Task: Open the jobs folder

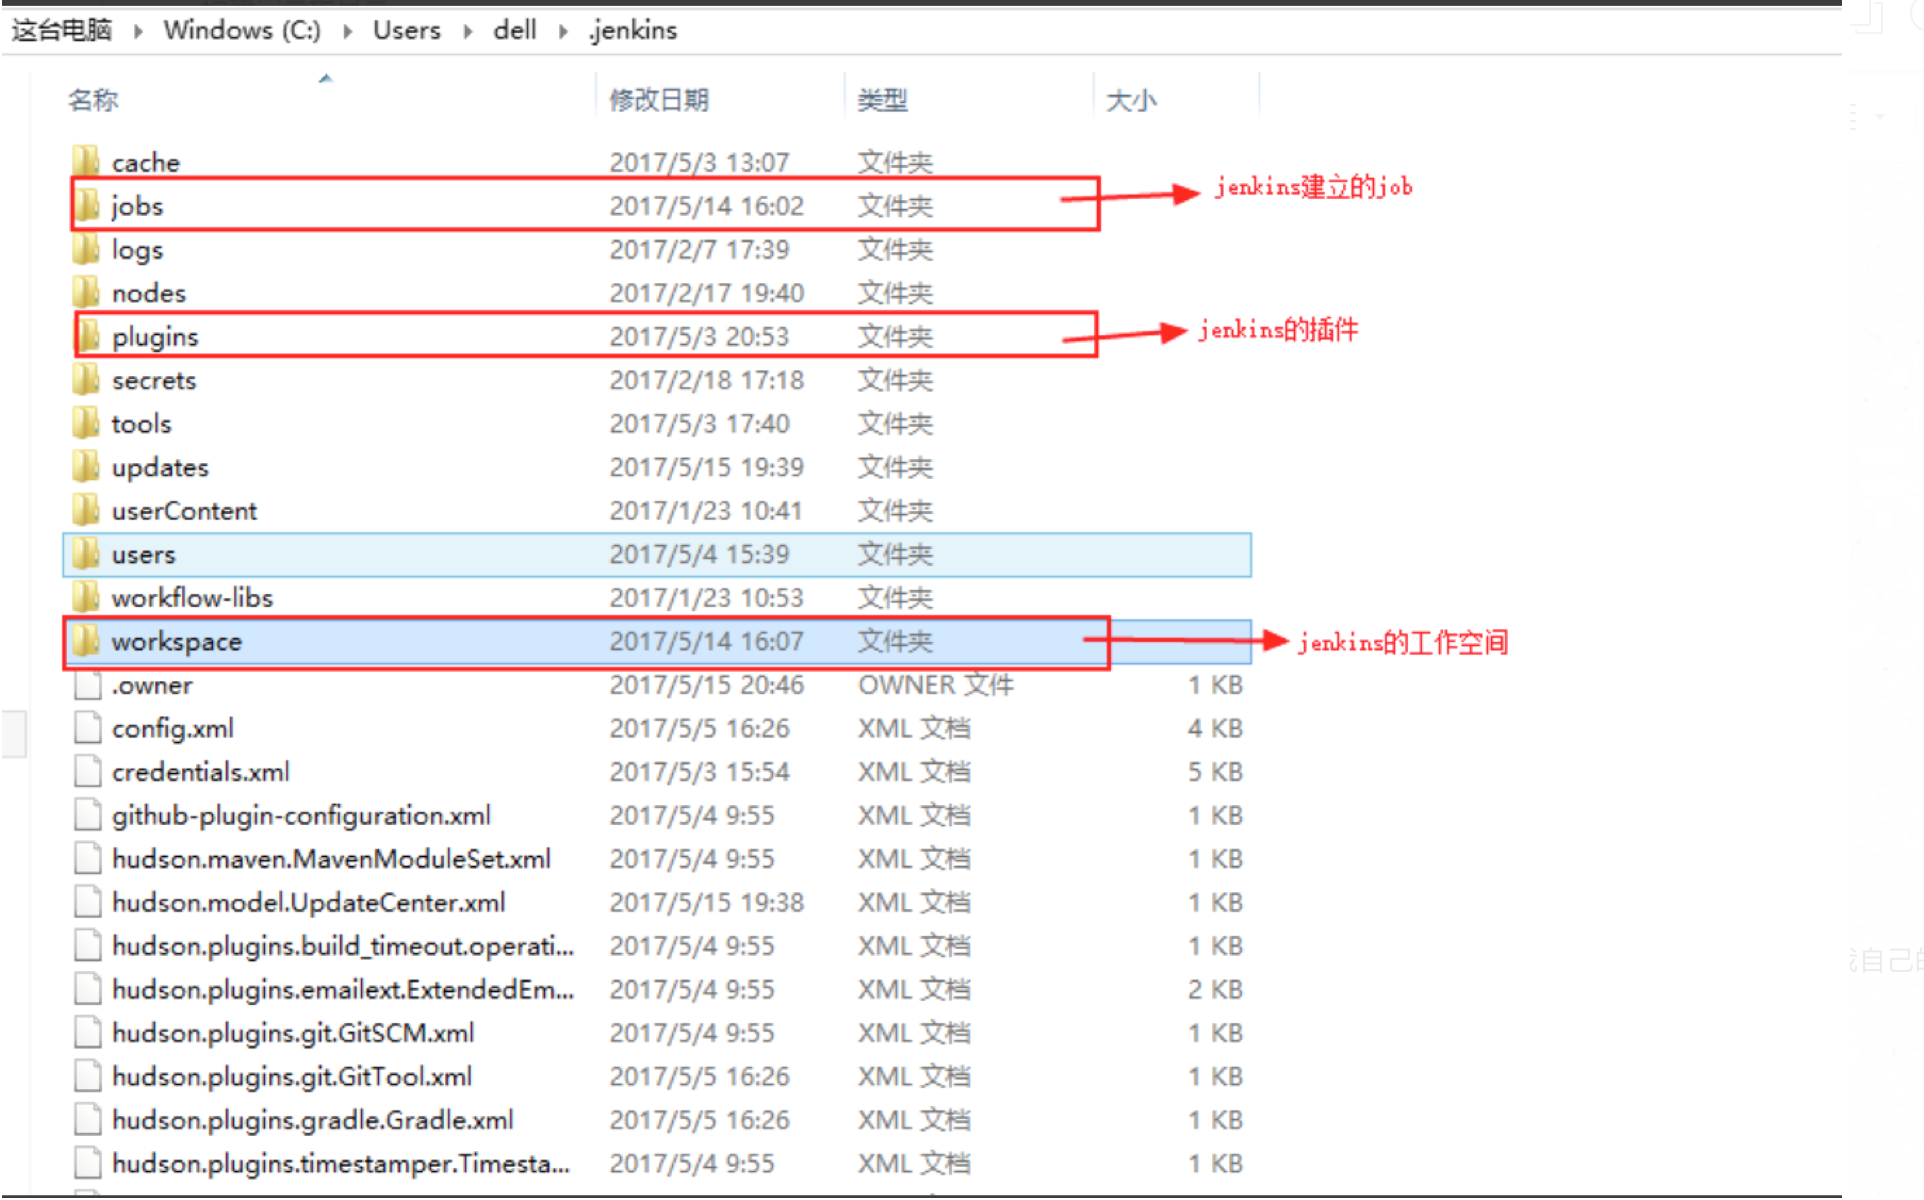Action: coord(136,205)
